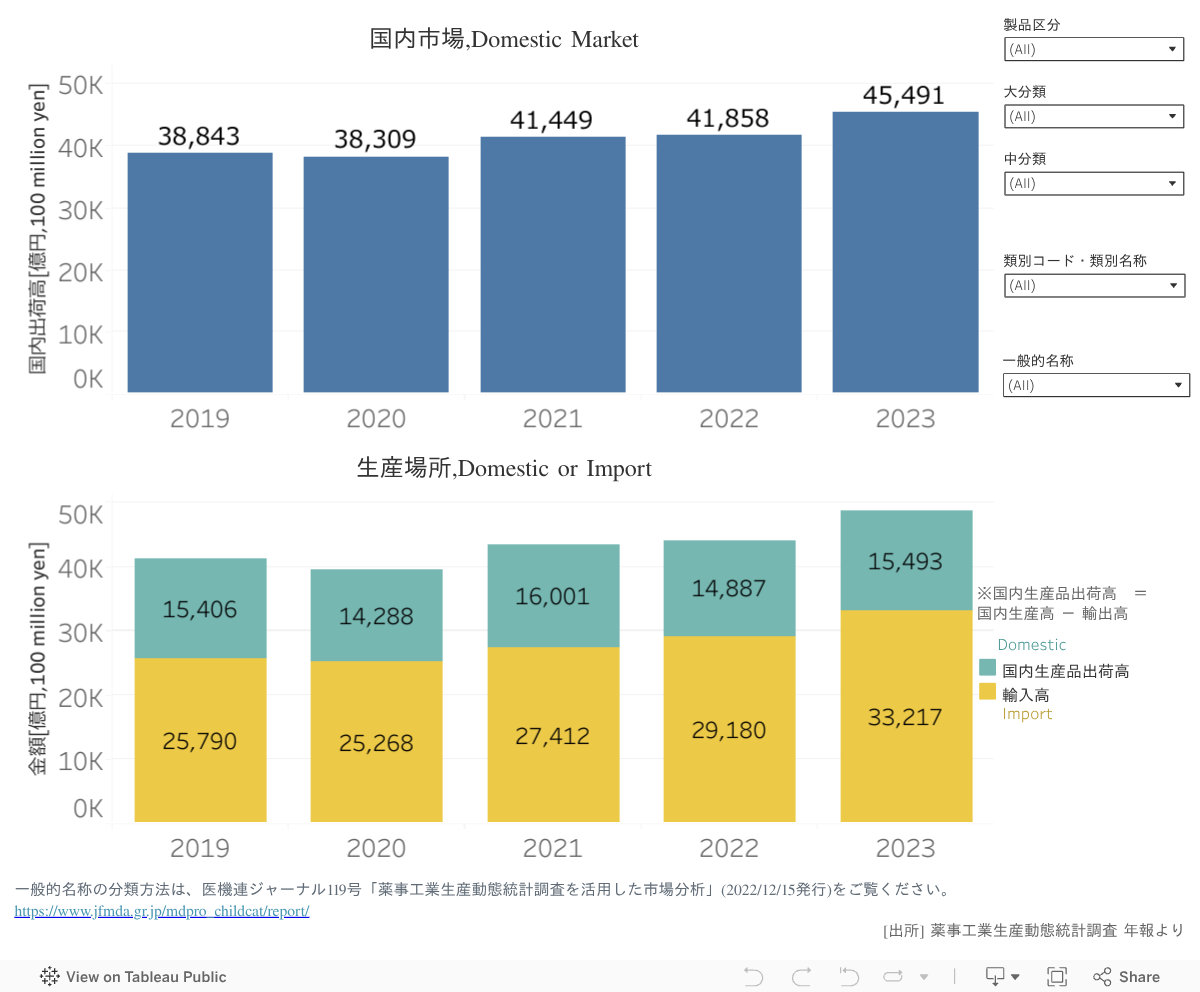
Task: Click the teal 国内生産品出荷高 legend swatch
Action: coord(987,669)
